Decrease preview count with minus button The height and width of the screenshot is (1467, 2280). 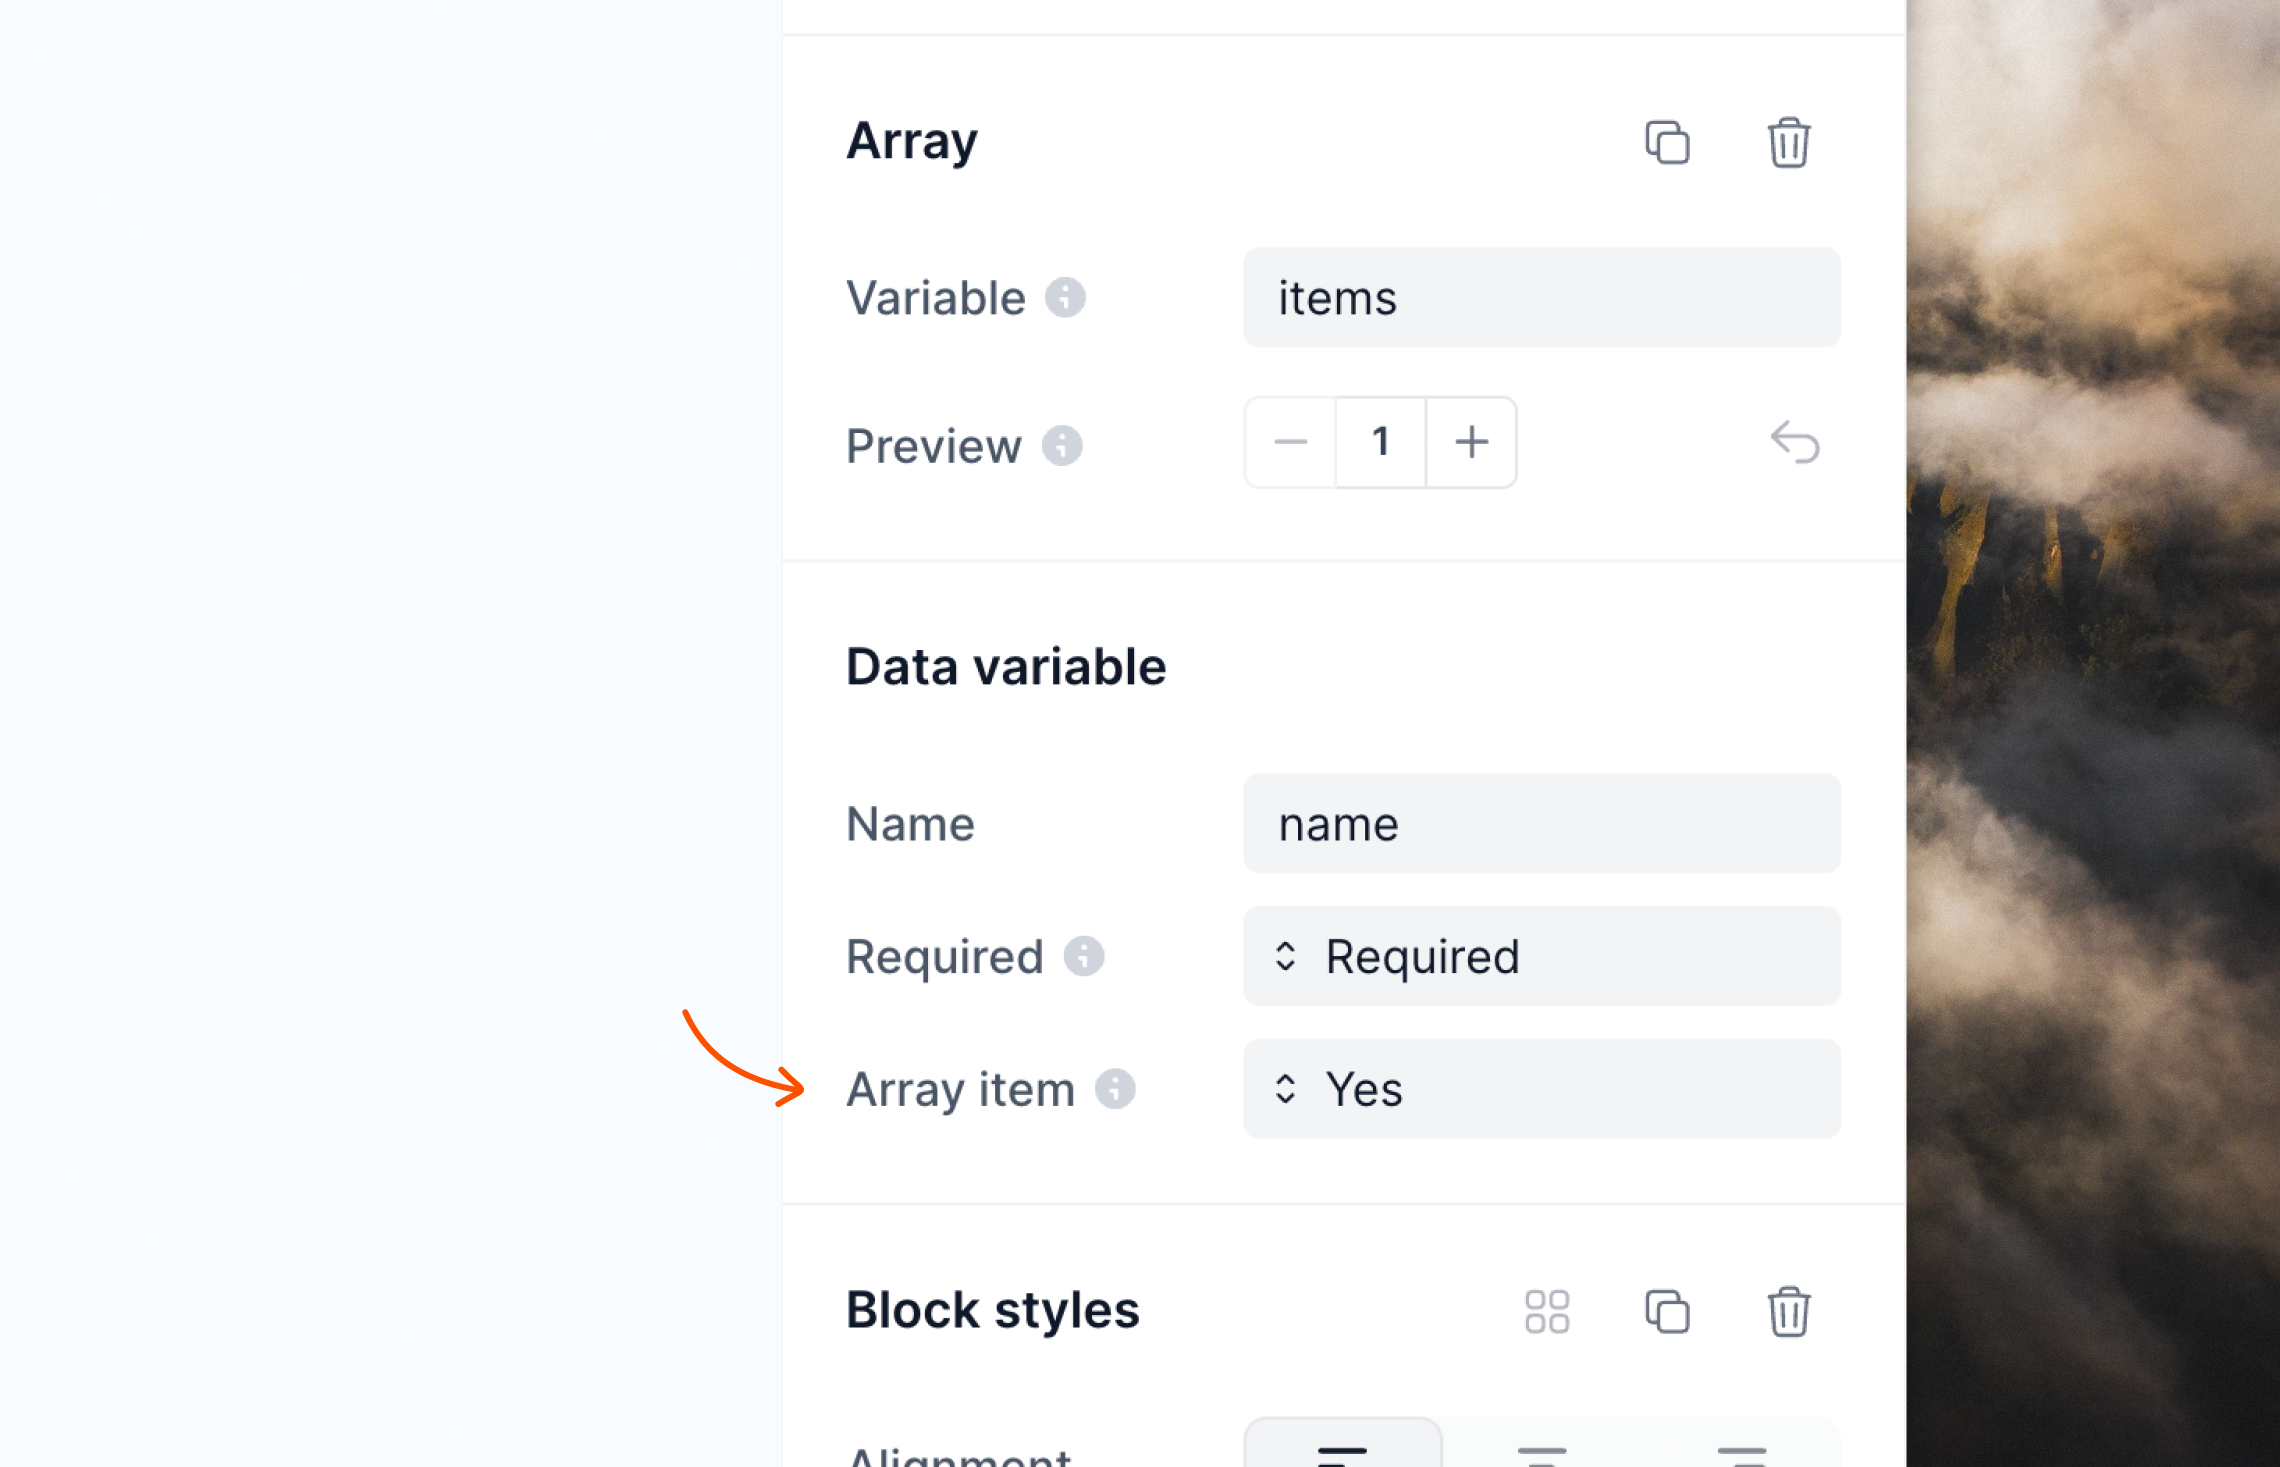[1289, 442]
